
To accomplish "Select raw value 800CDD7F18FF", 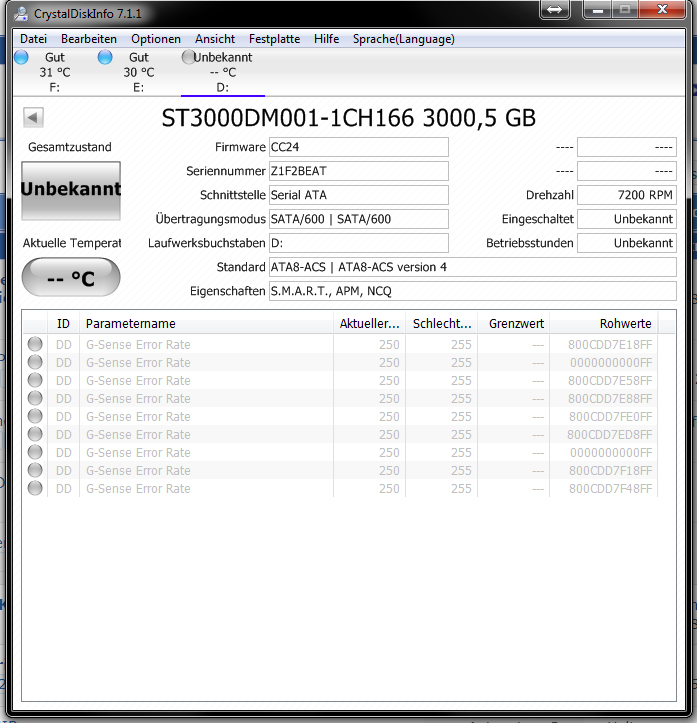I will click(610, 471).
